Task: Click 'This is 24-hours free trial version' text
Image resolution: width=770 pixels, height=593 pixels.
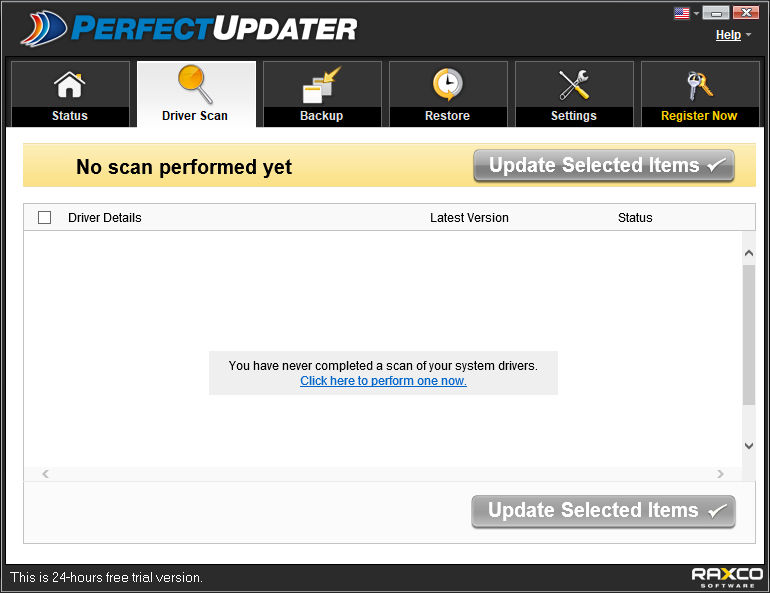Action: coord(106,577)
